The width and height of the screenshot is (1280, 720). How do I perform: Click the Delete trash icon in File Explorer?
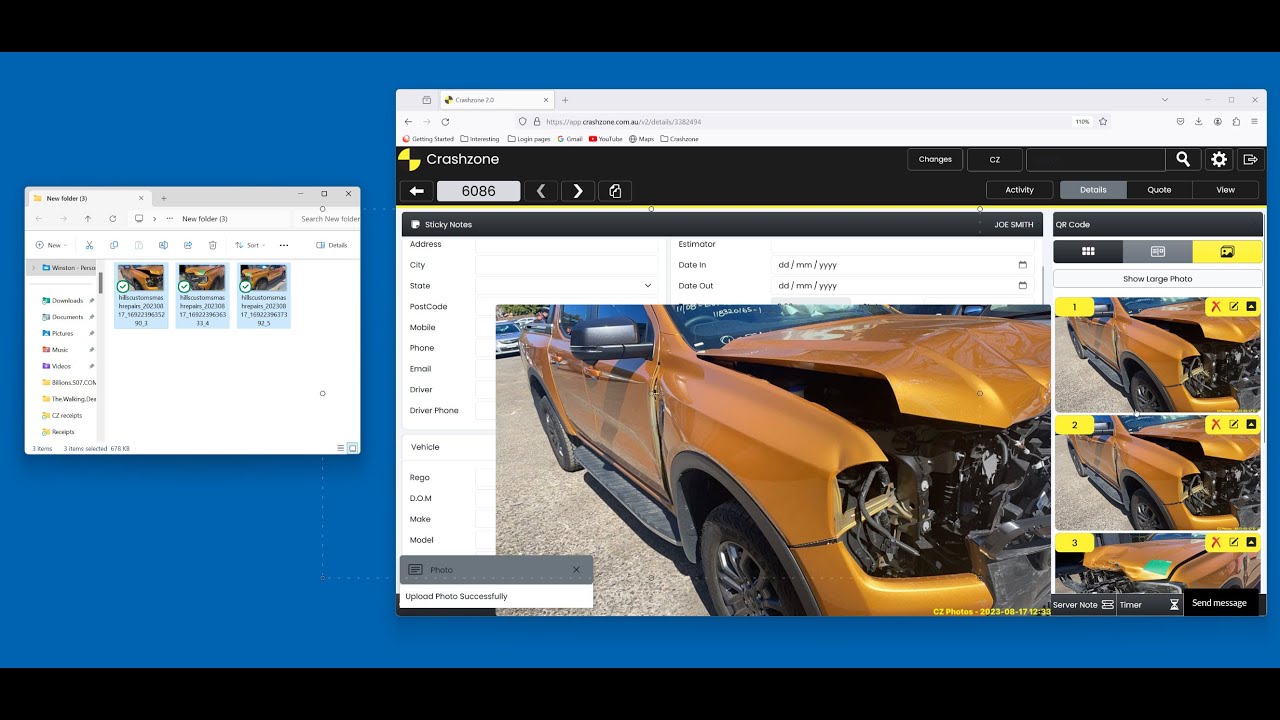(x=212, y=245)
